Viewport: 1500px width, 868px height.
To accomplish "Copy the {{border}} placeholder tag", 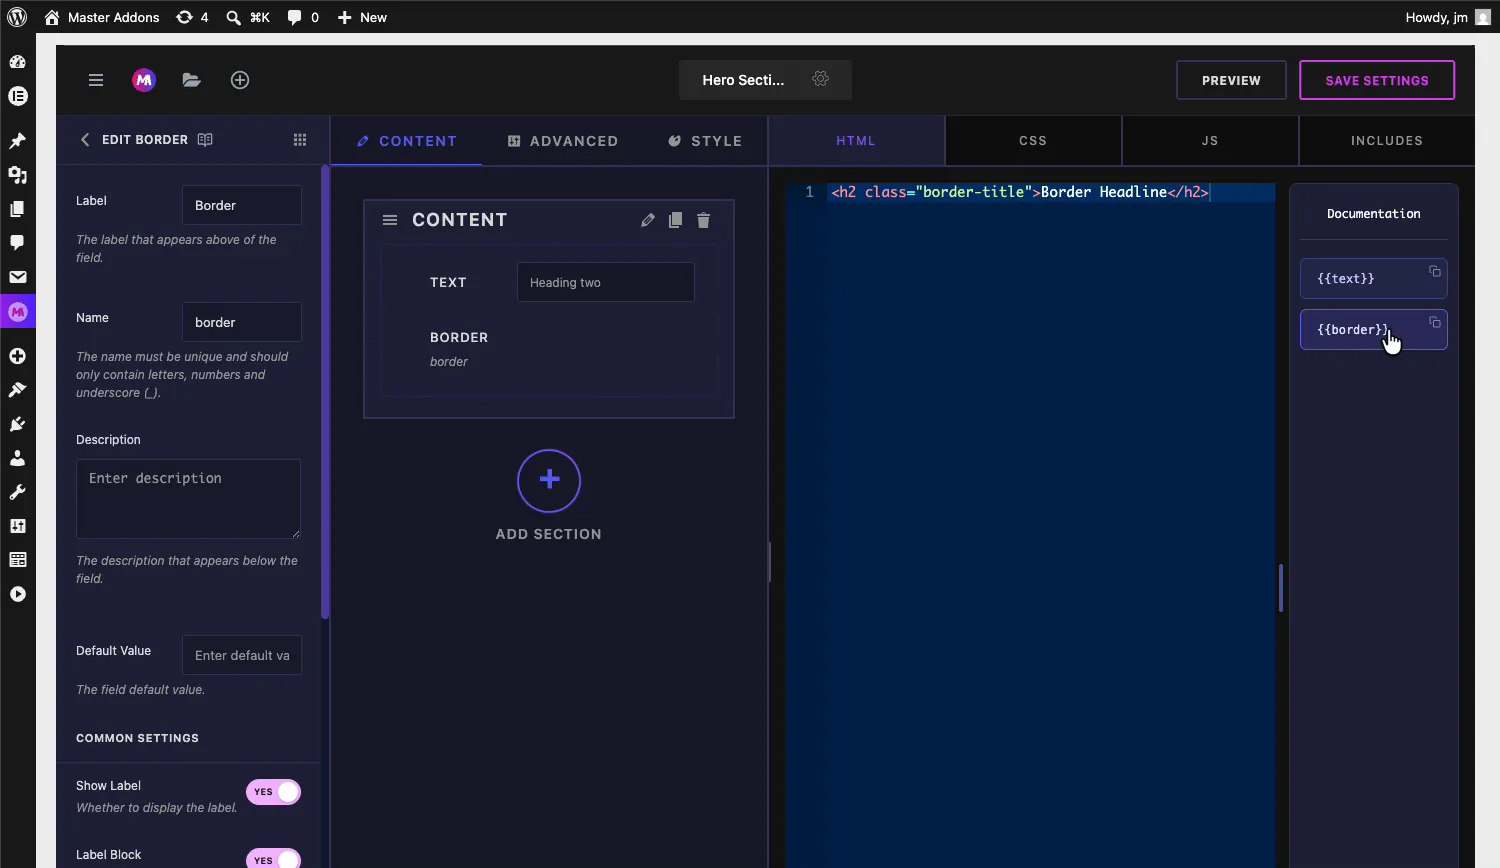I will (x=1435, y=323).
